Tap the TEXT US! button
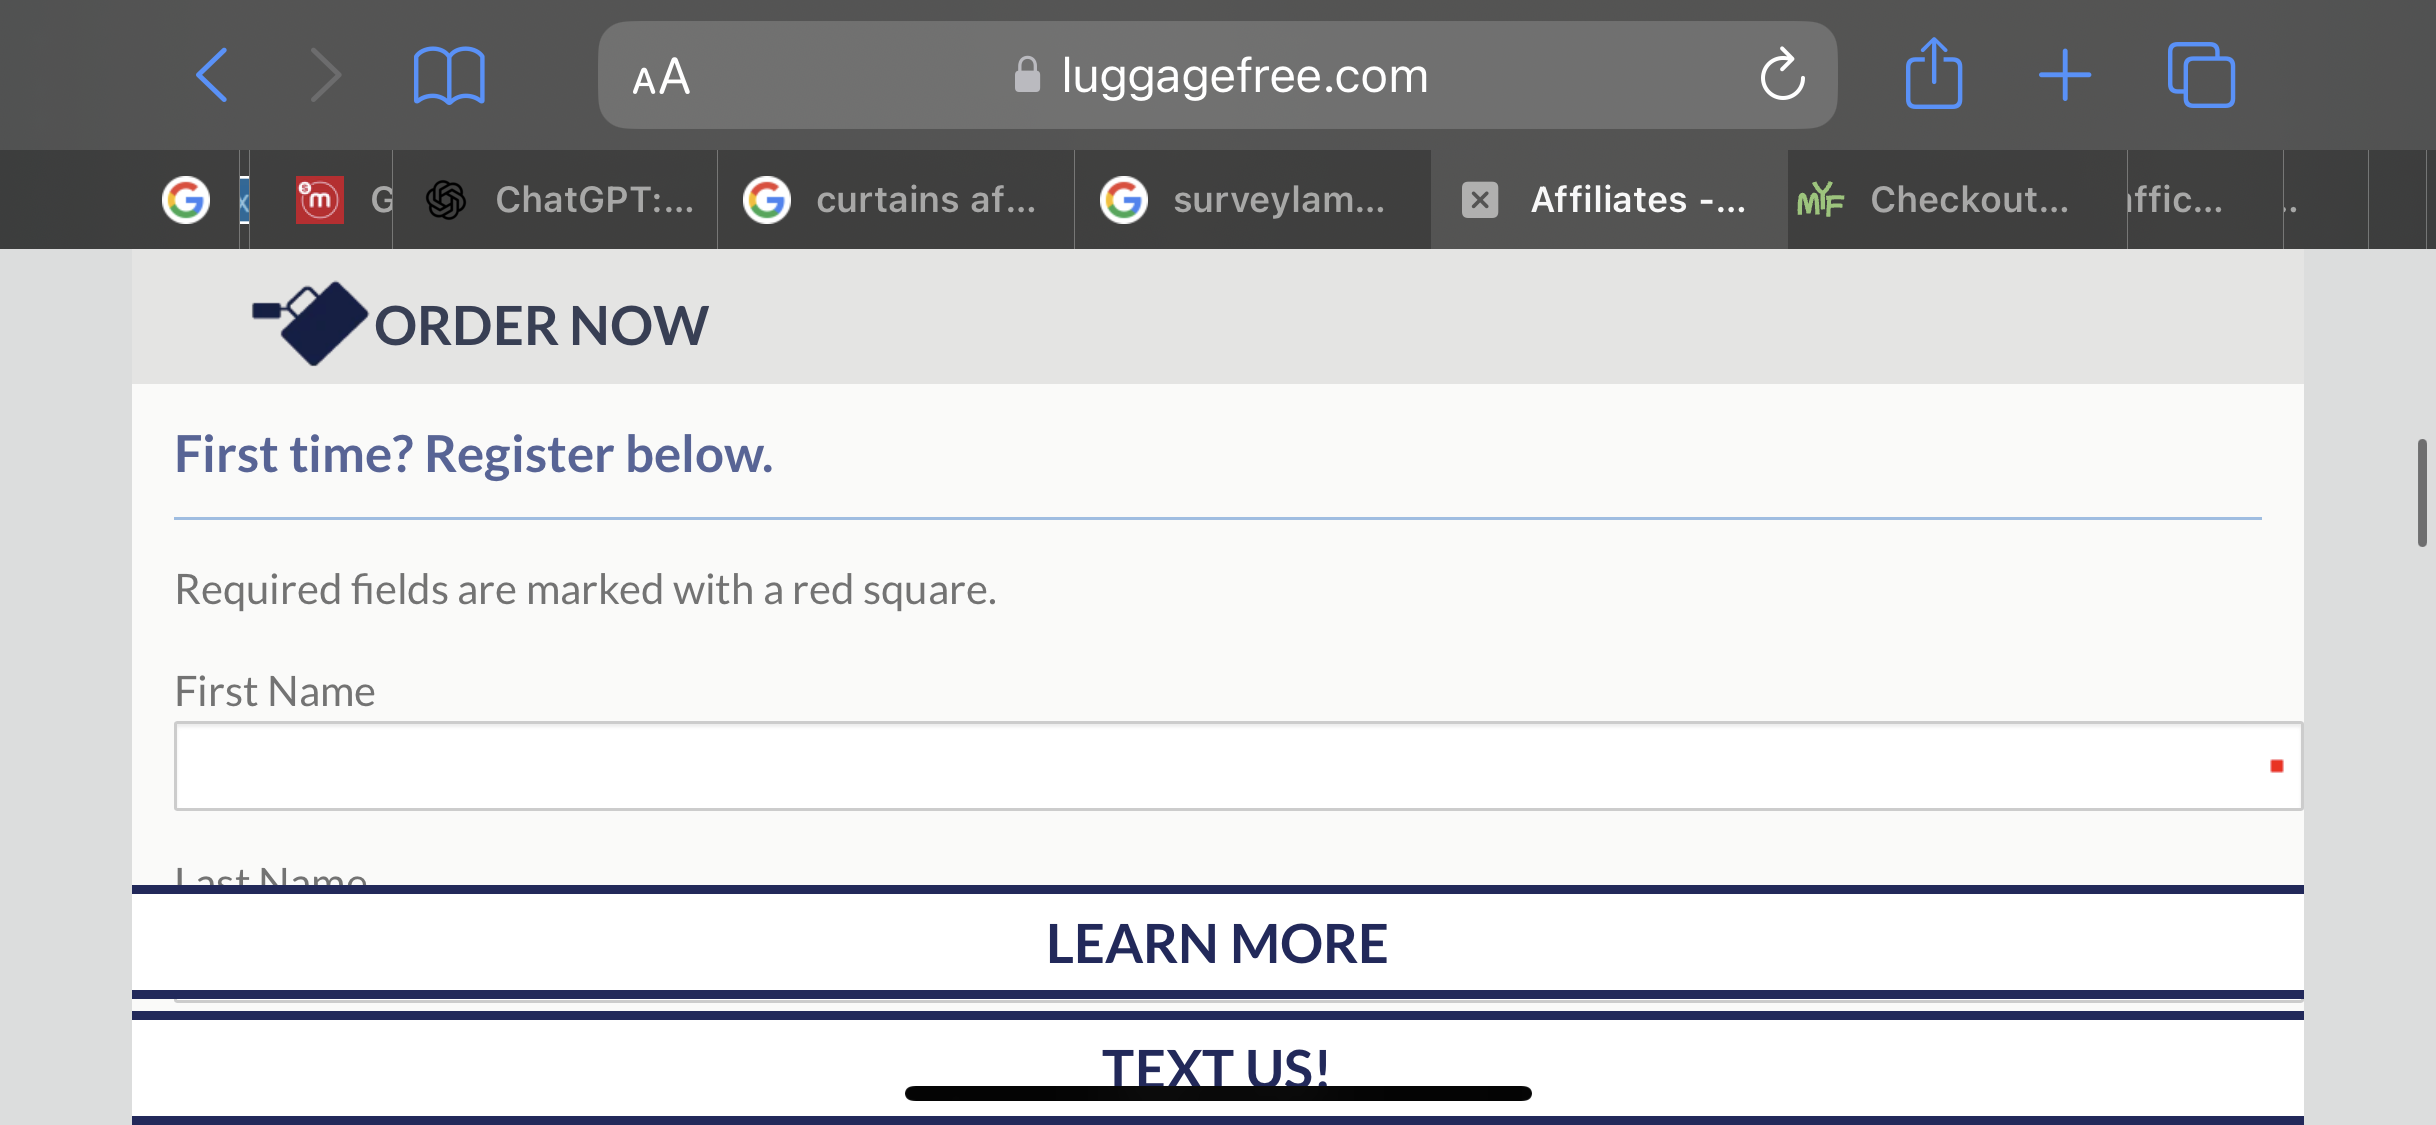The image size is (2436, 1125). click(x=1217, y=1068)
